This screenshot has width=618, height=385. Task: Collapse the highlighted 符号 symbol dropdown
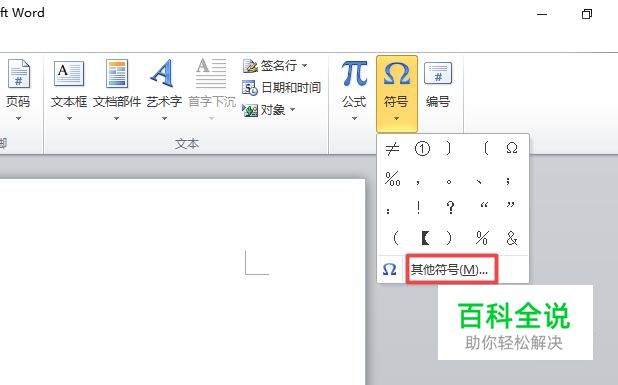396,94
